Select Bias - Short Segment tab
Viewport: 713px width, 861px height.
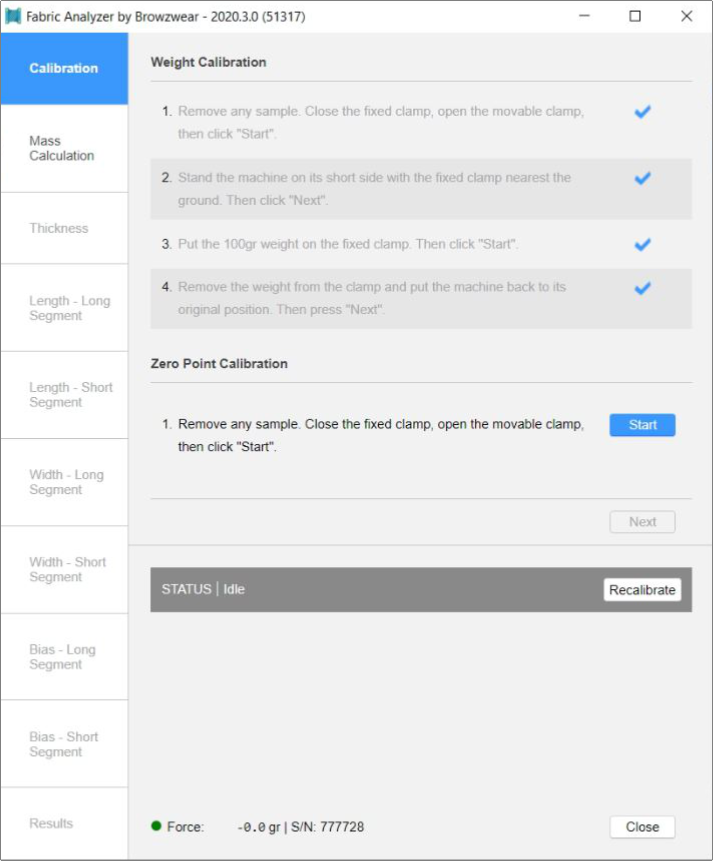(64, 744)
